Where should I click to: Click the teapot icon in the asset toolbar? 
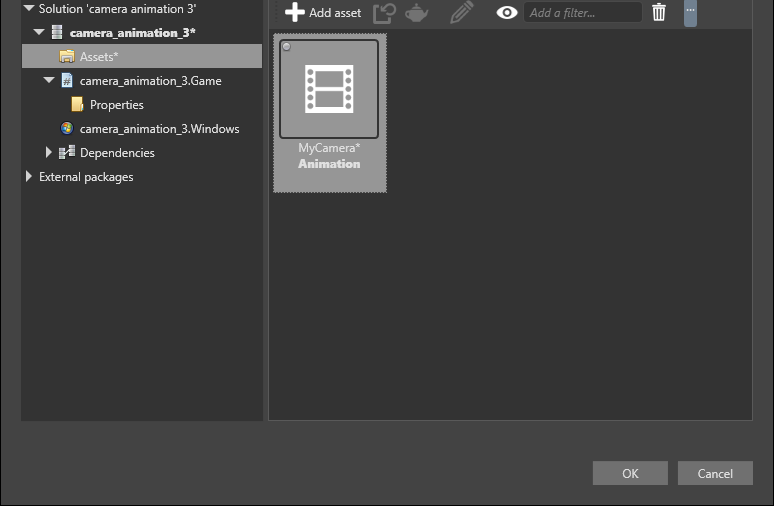tap(417, 13)
